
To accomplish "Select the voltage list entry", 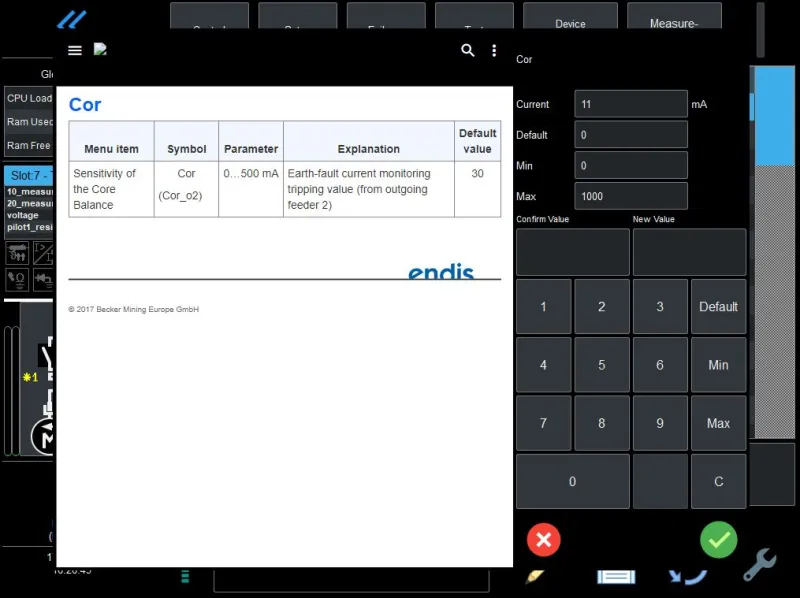I will pos(23,215).
